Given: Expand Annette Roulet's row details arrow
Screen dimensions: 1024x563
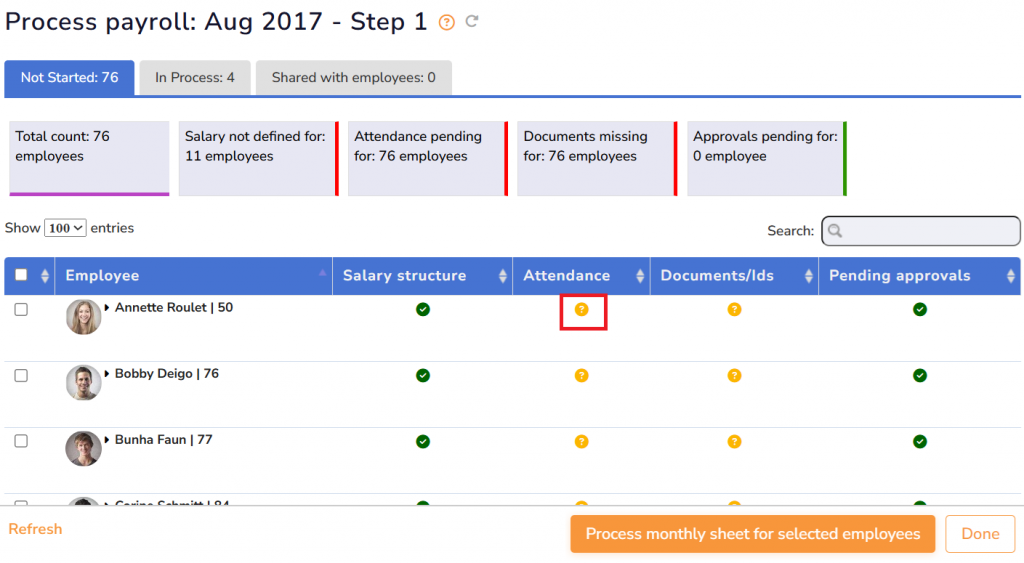Looking at the screenshot, I should coord(108,308).
